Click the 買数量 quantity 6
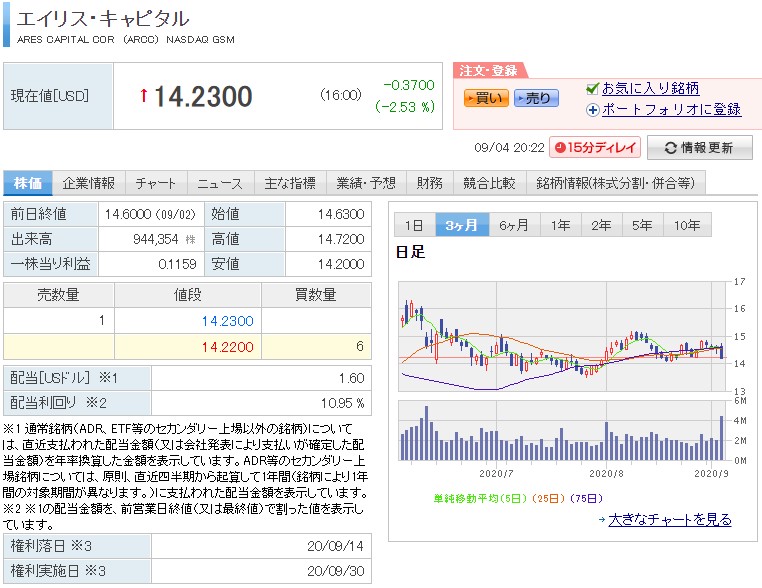The width and height of the screenshot is (762, 588). [360, 346]
